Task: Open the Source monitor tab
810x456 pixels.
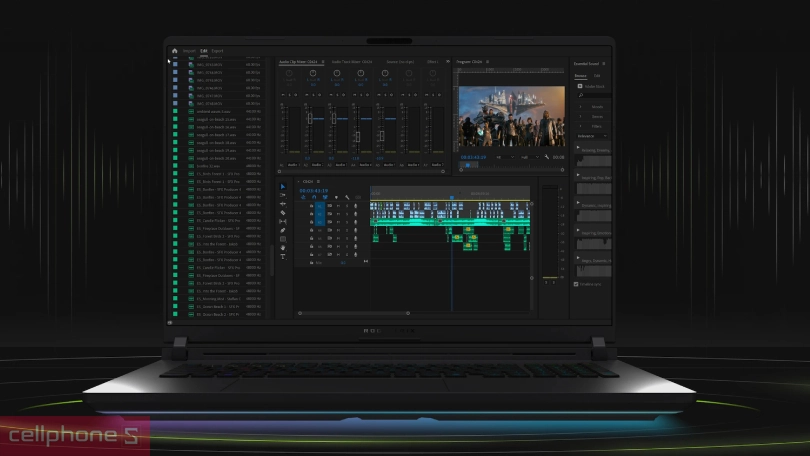Action: (x=400, y=62)
